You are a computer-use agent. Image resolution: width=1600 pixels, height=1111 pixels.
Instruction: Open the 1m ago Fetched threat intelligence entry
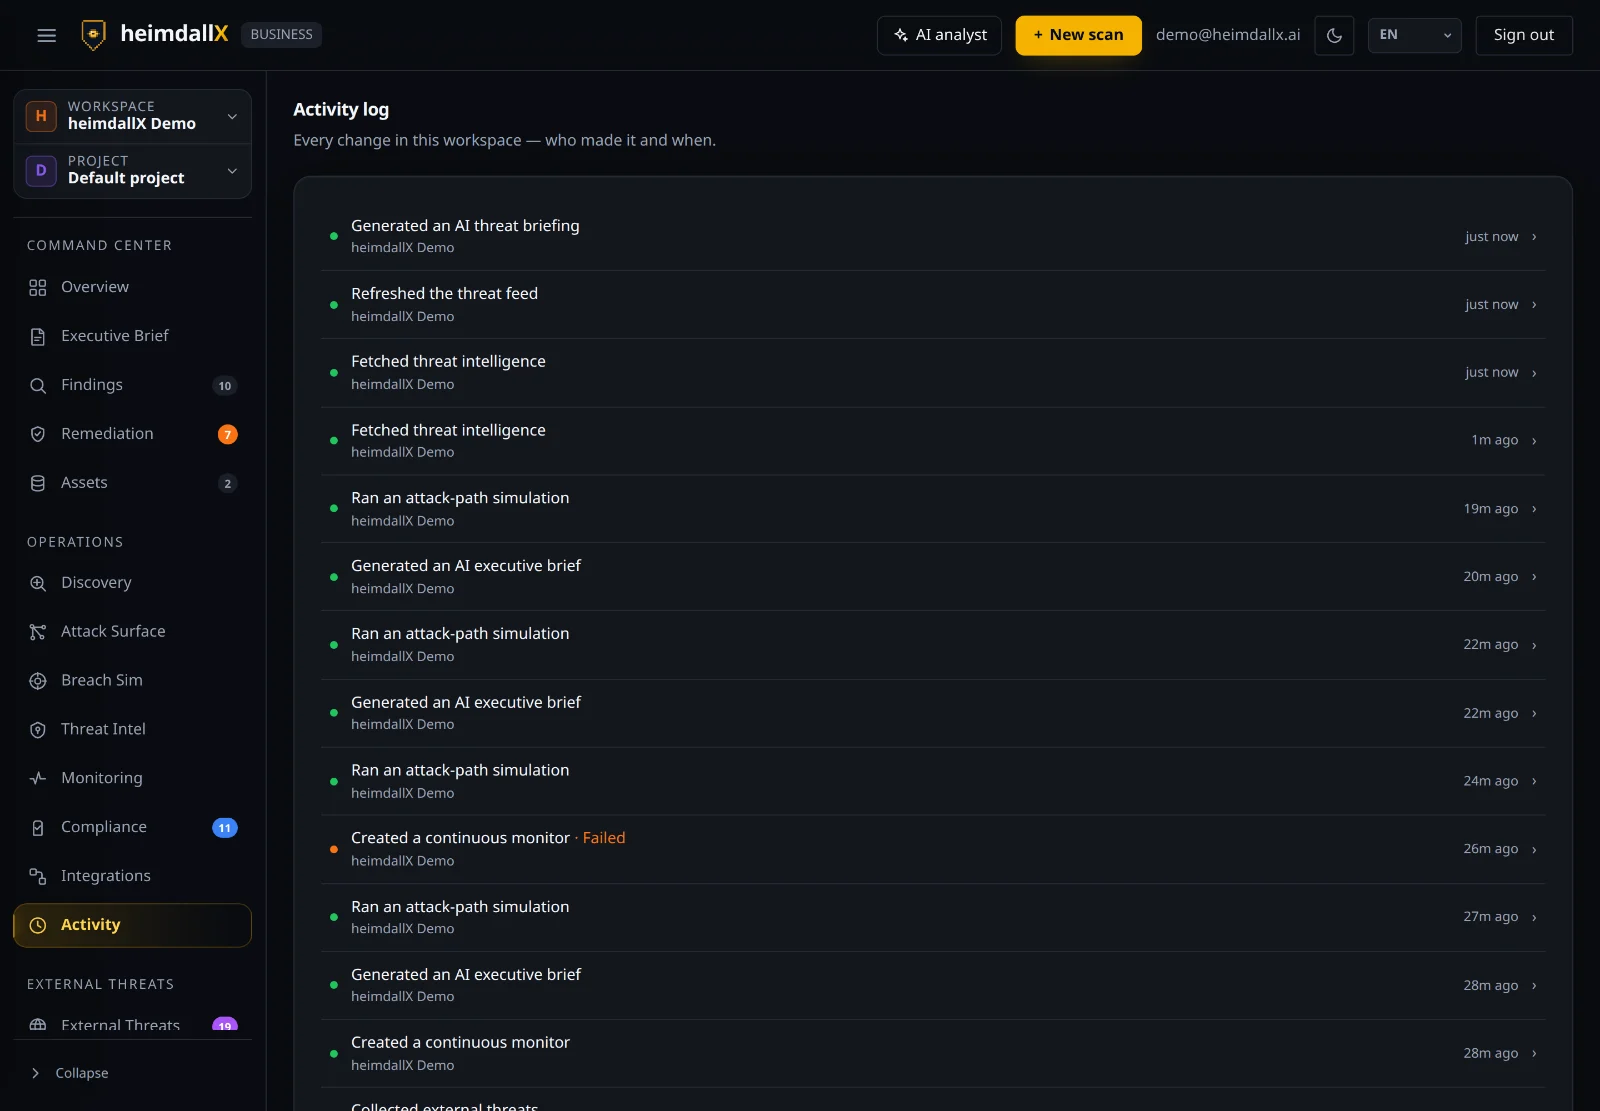pos(933,441)
